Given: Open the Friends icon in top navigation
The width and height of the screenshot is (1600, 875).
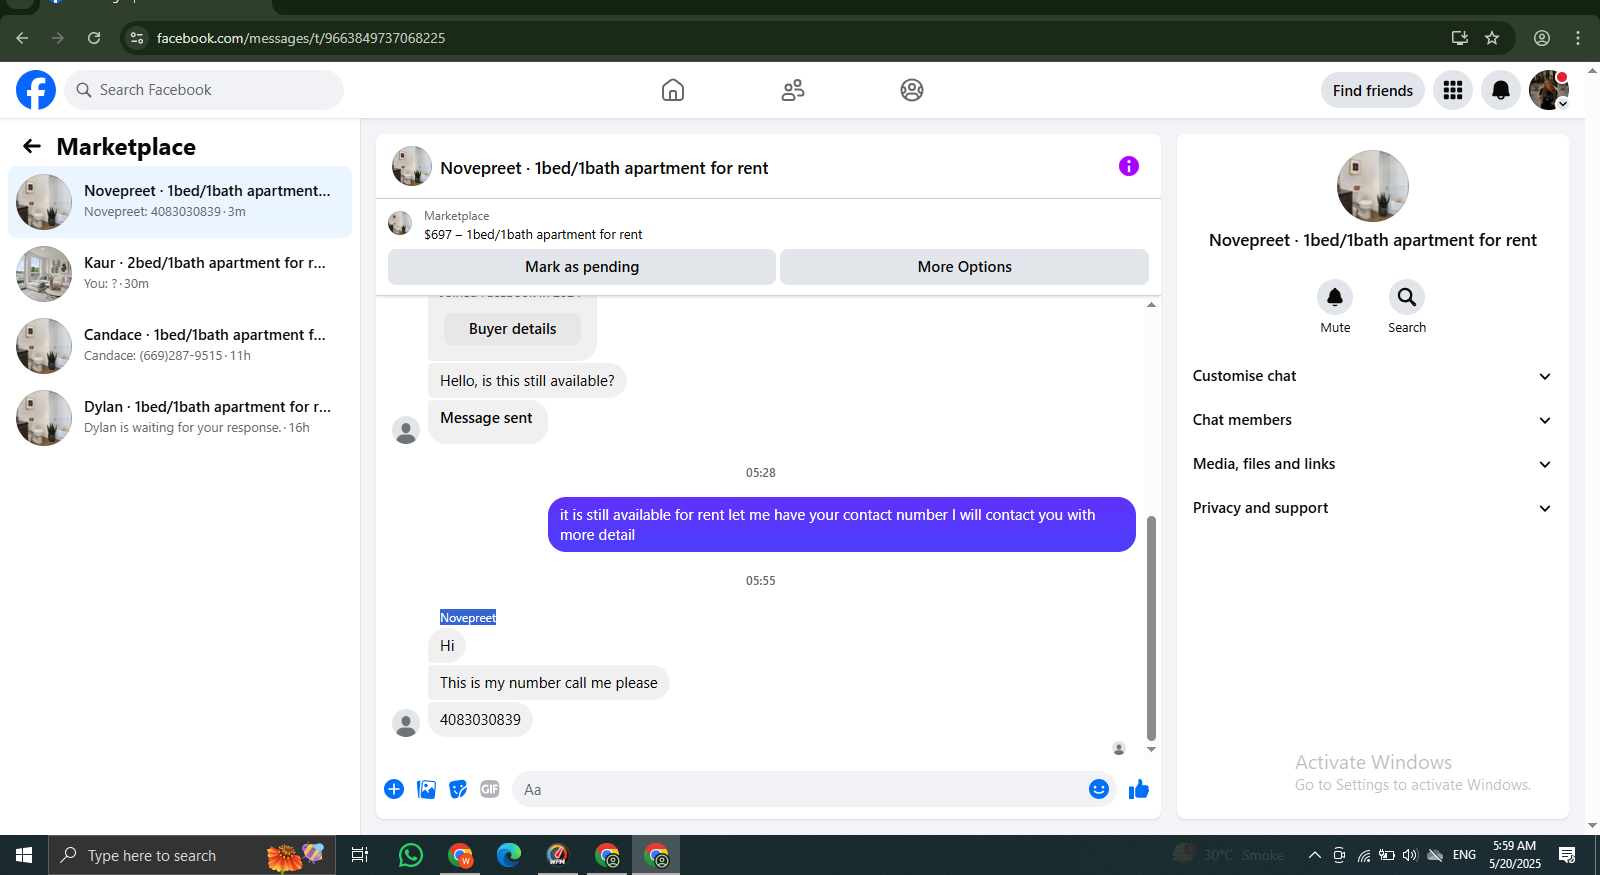Looking at the screenshot, I should [793, 90].
